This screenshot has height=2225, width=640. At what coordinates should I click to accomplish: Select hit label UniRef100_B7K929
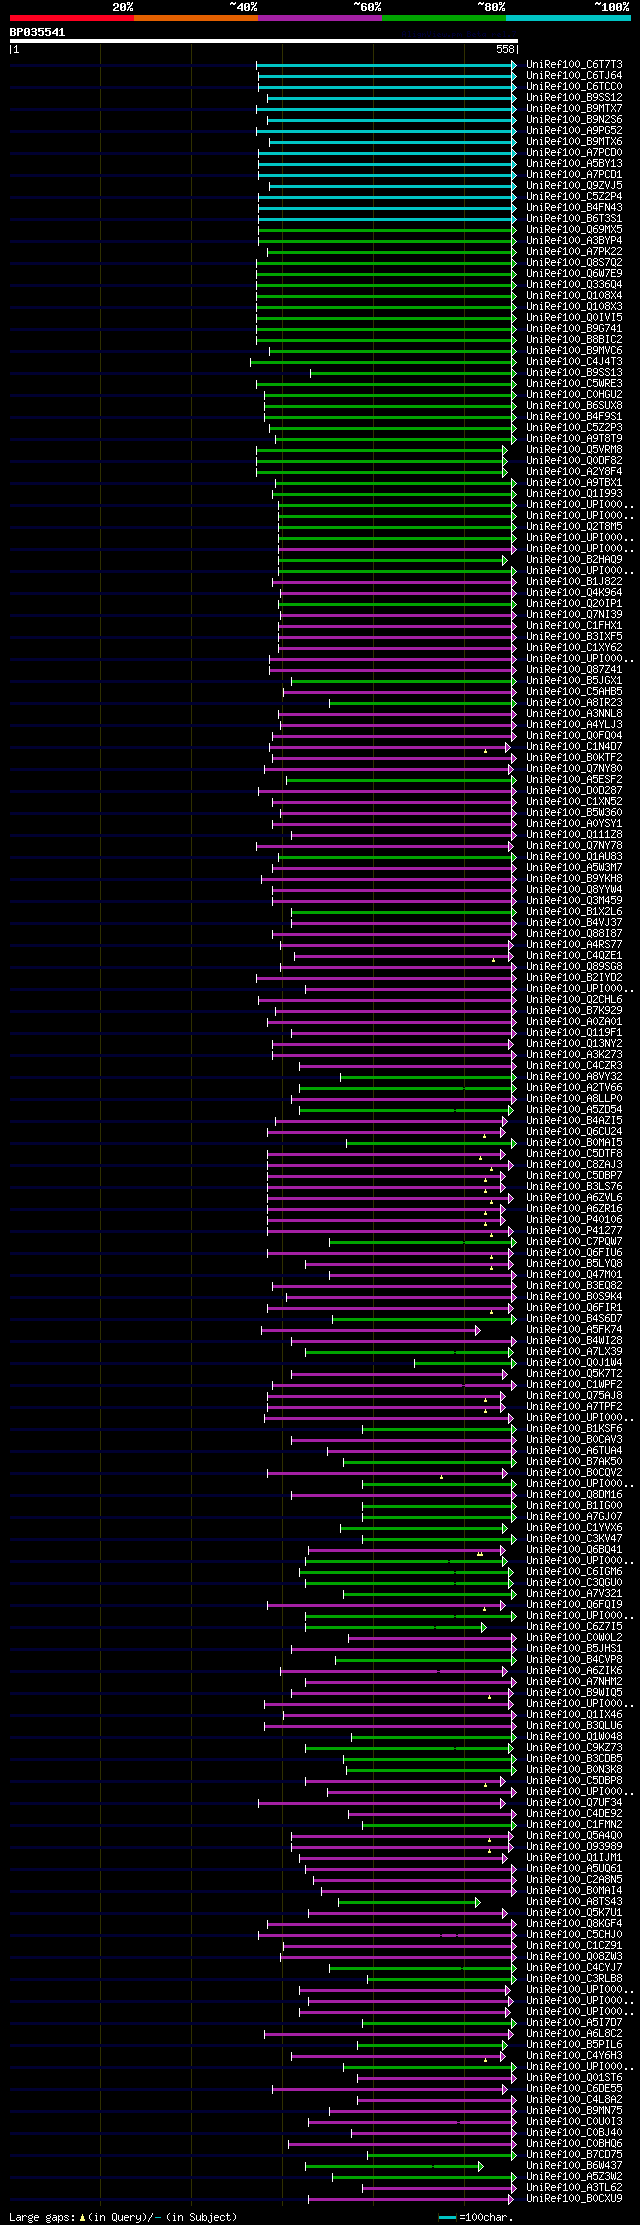574,1010
